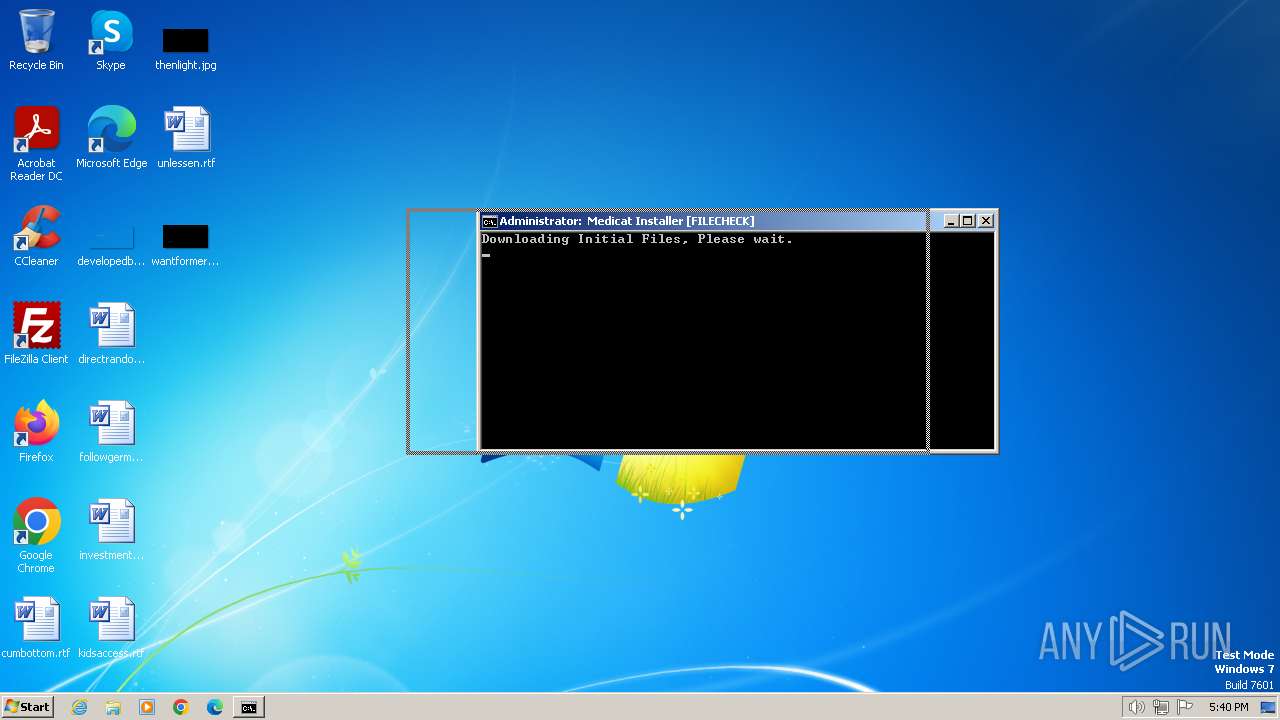Open Windows Explorer folder in taskbar
Image resolution: width=1280 pixels, height=720 pixels.
coord(113,707)
